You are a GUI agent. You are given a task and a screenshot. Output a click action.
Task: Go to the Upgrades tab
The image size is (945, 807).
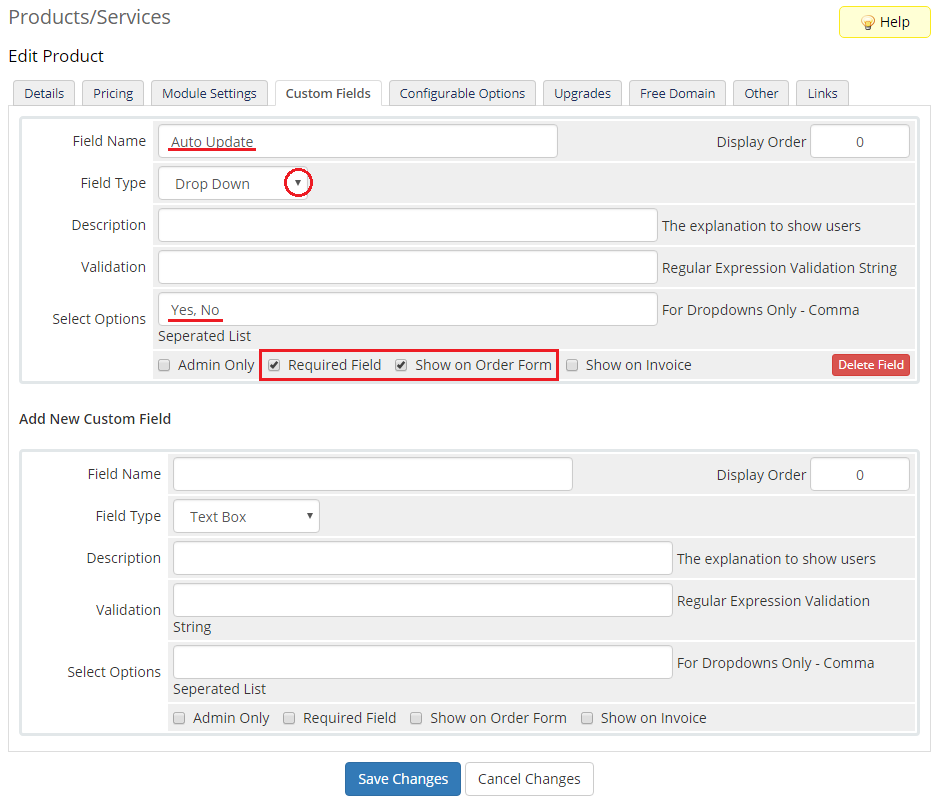click(x=582, y=93)
